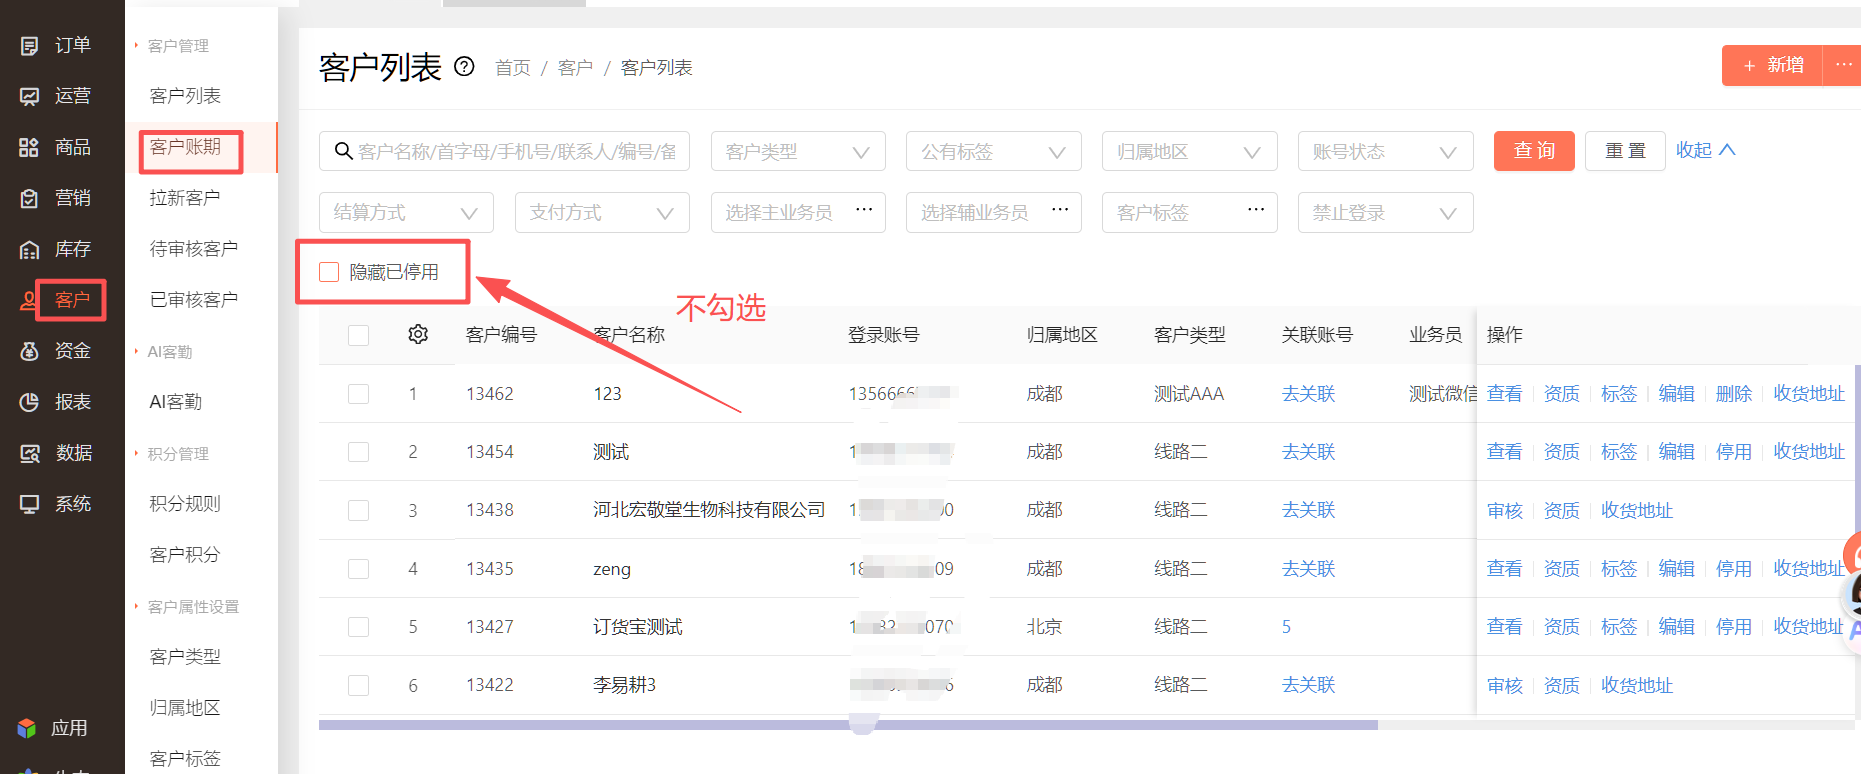Open the 数据 data section icon
This screenshot has width=1861, height=774.
click(x=30, y=453)
